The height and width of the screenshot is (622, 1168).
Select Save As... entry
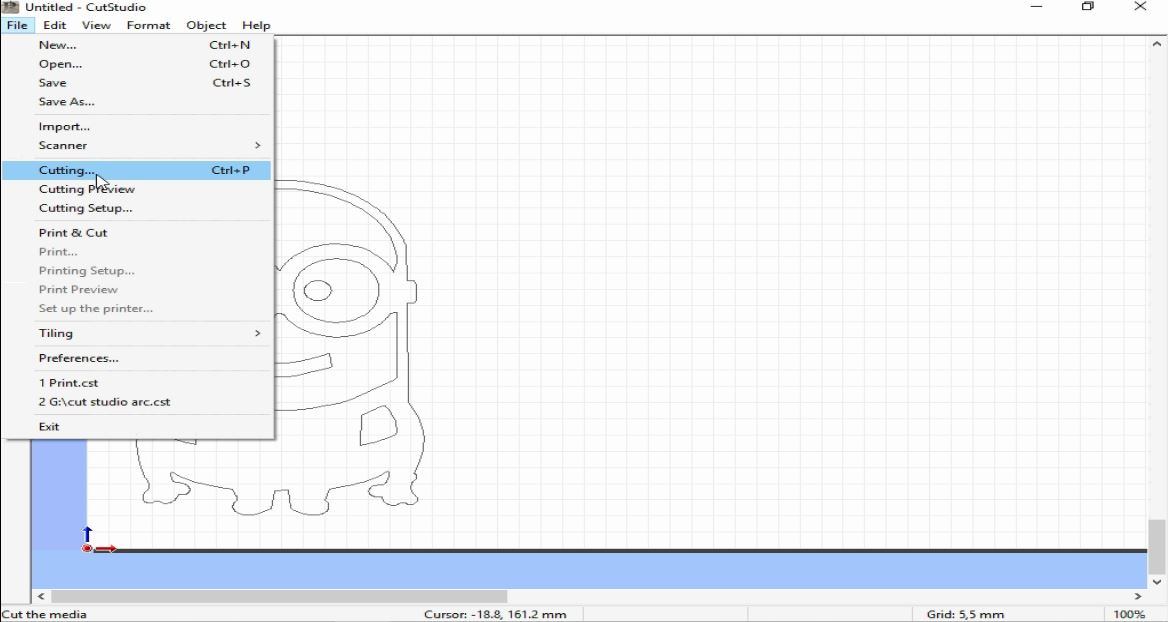(136, 102)
